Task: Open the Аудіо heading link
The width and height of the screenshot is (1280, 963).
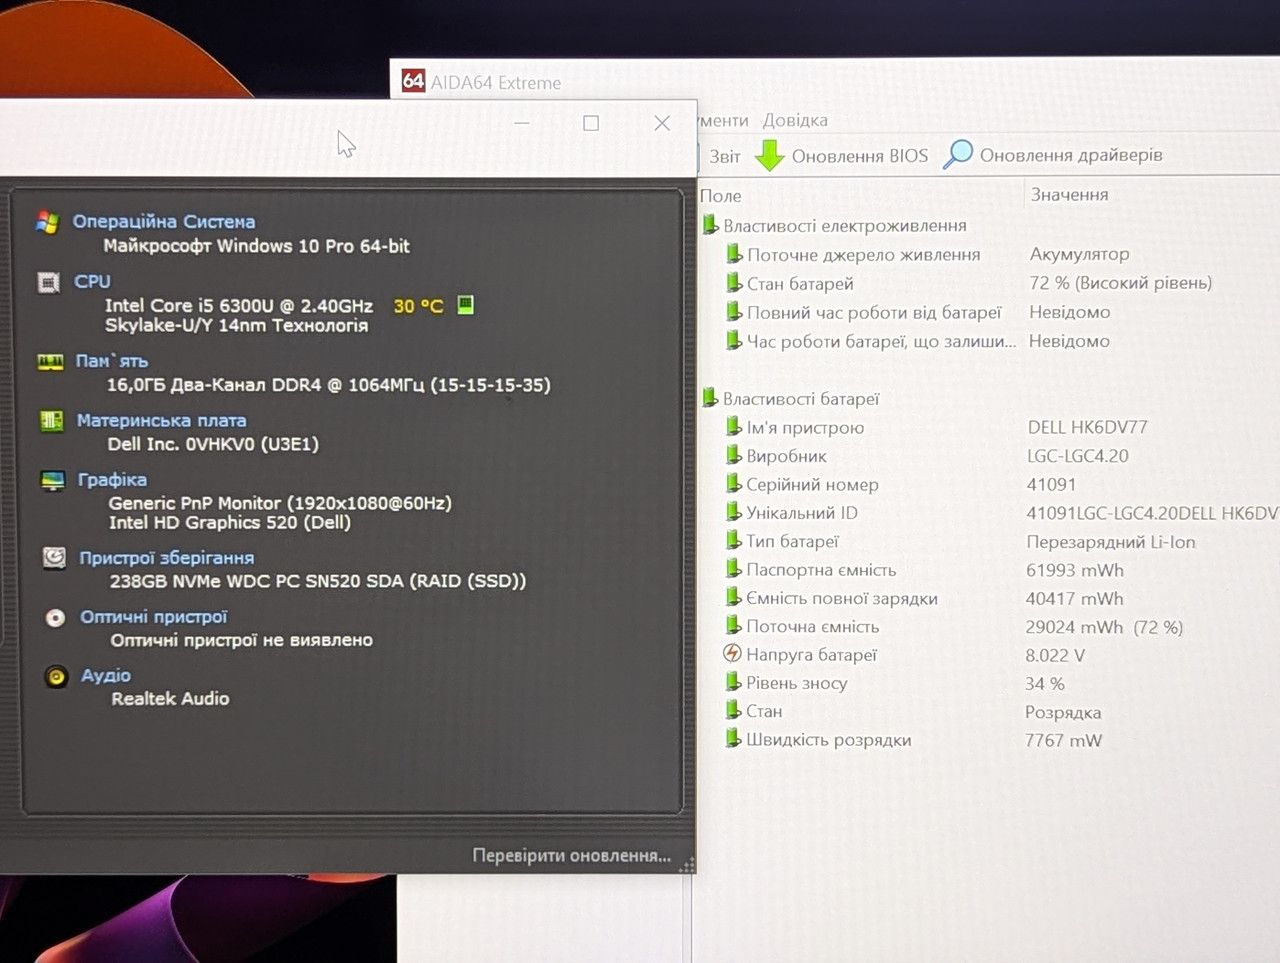Action: tap(106, 675)
